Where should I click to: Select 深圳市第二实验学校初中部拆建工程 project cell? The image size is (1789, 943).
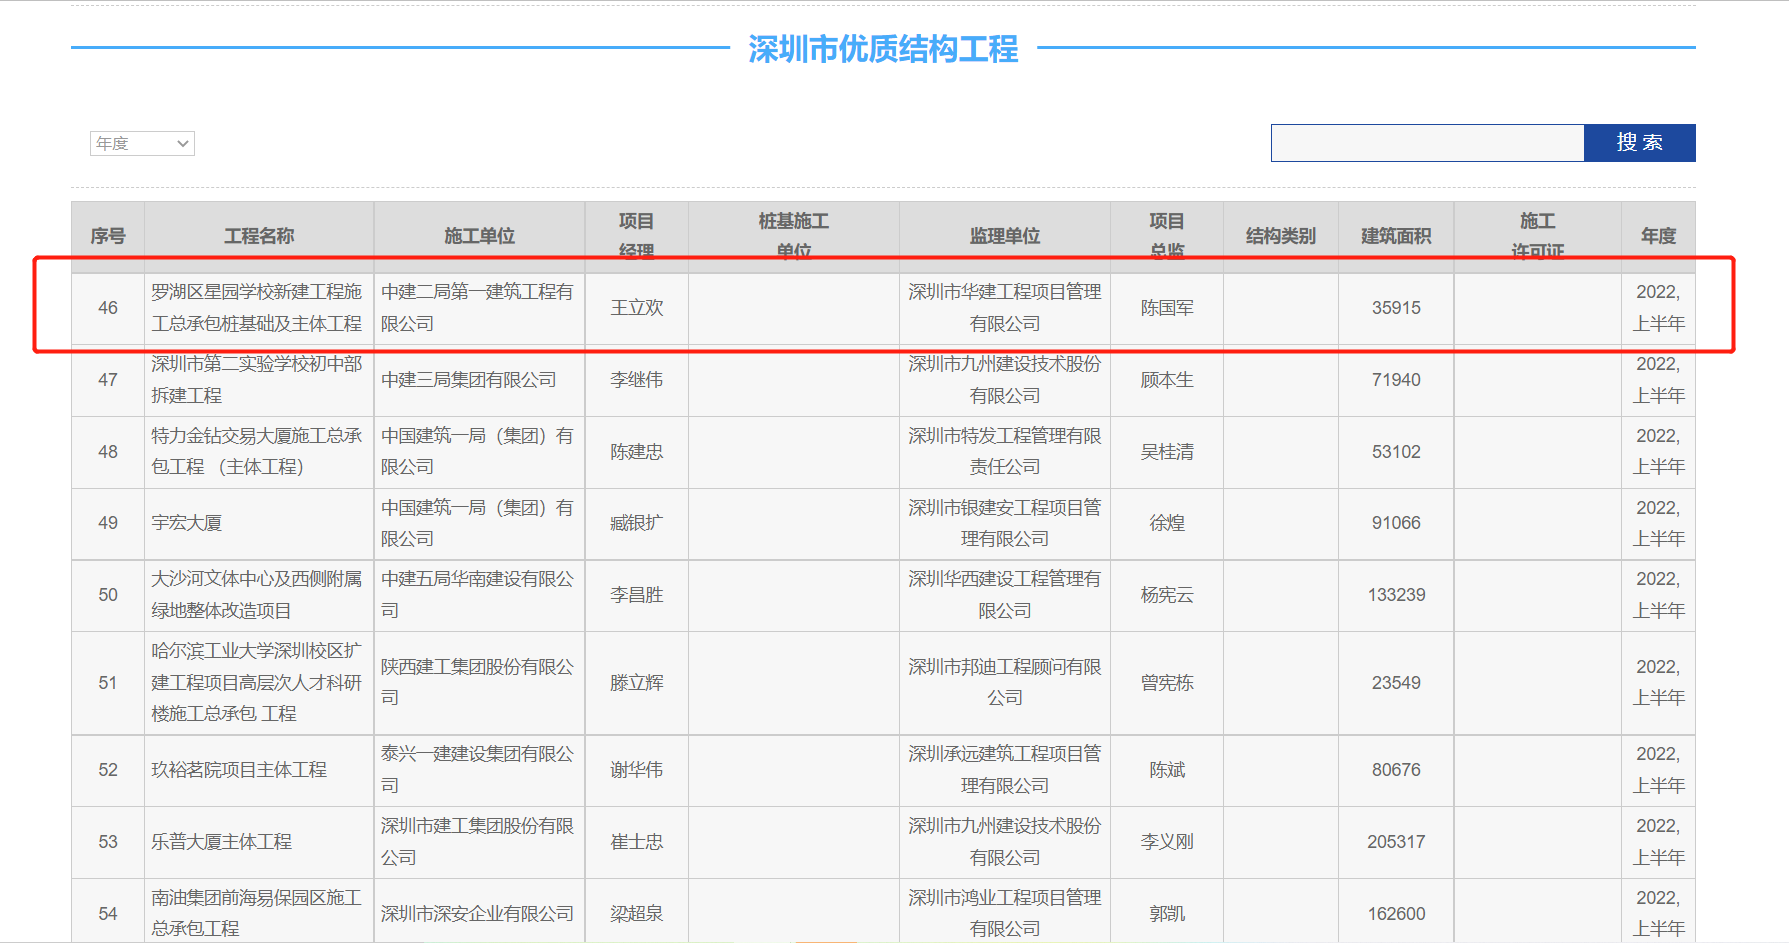257,380
